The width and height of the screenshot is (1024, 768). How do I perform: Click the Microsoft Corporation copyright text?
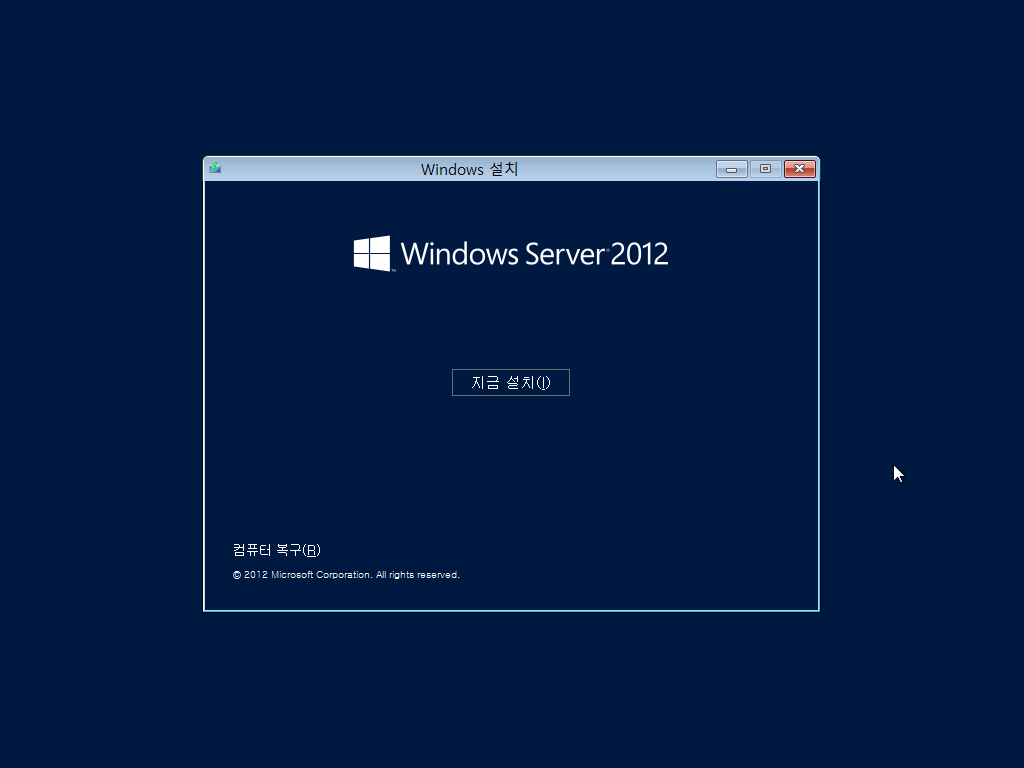[x=346, y=575]
